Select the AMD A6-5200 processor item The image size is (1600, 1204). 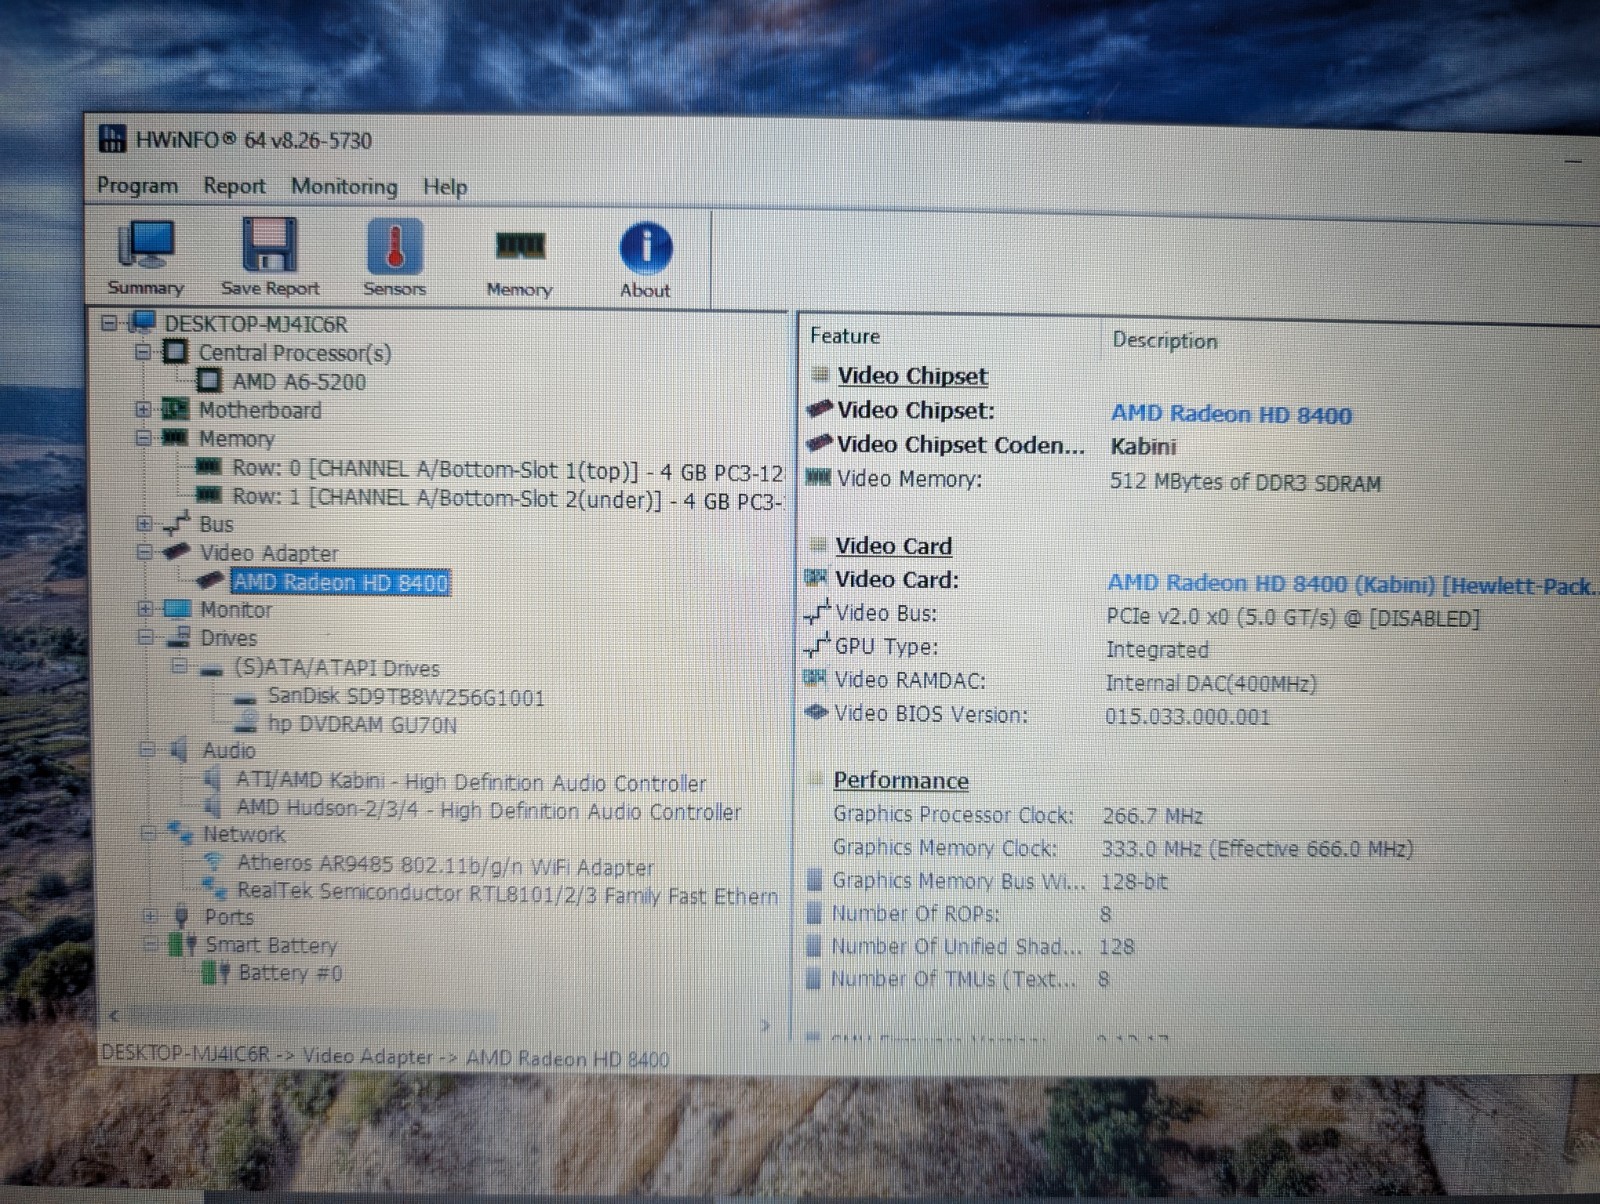point(299,381)
